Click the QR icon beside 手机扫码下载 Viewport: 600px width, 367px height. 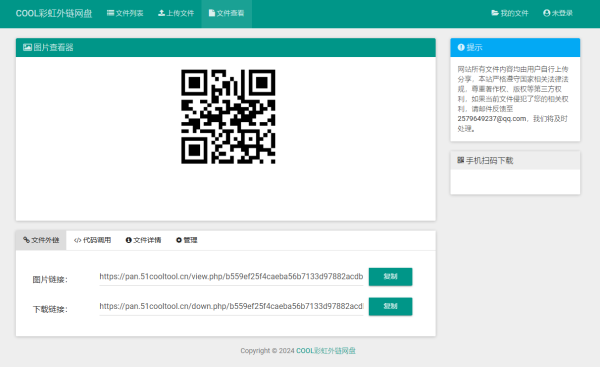coord(461,160)
